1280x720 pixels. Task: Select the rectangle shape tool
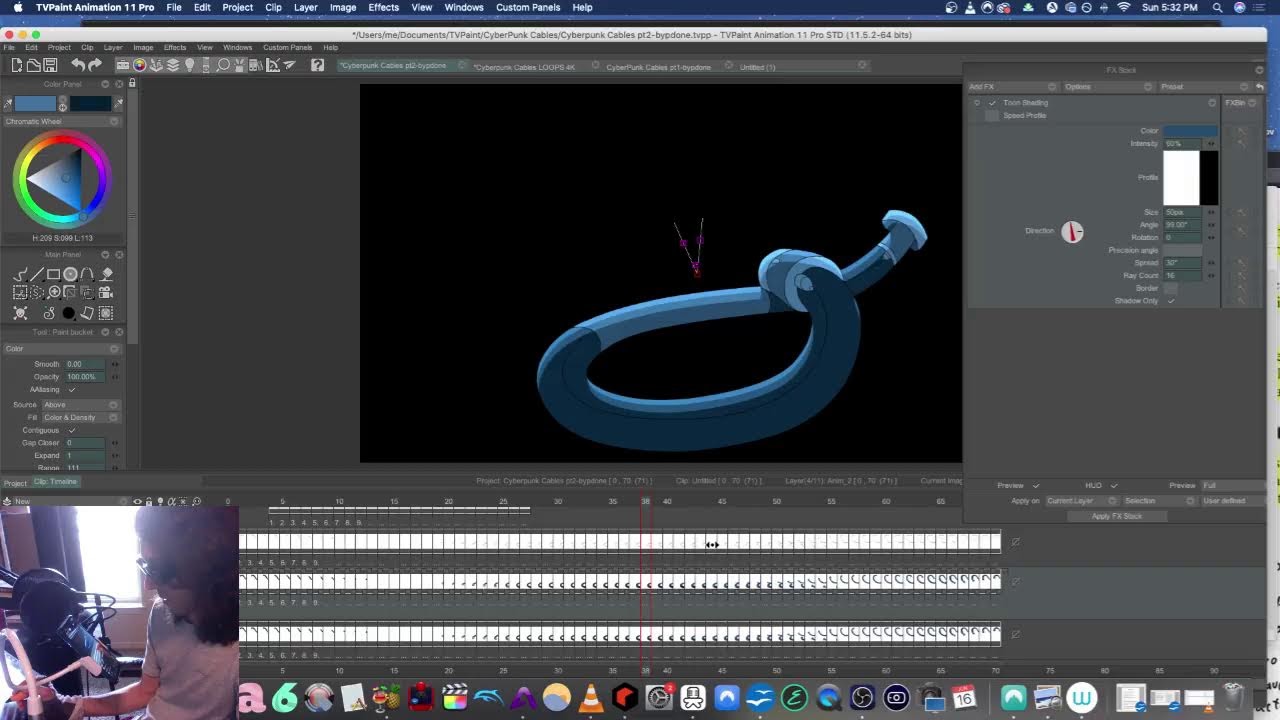(x=53, y=274)
